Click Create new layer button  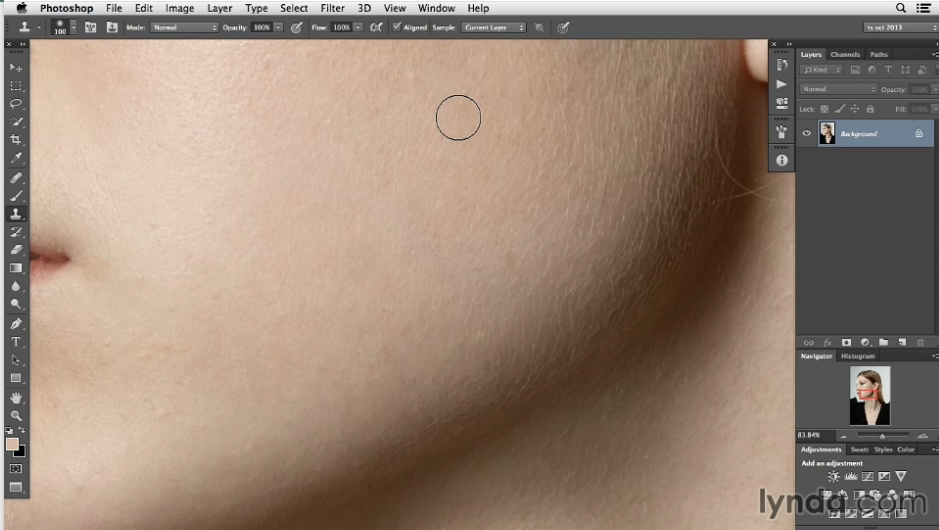(x=902, y=343)
